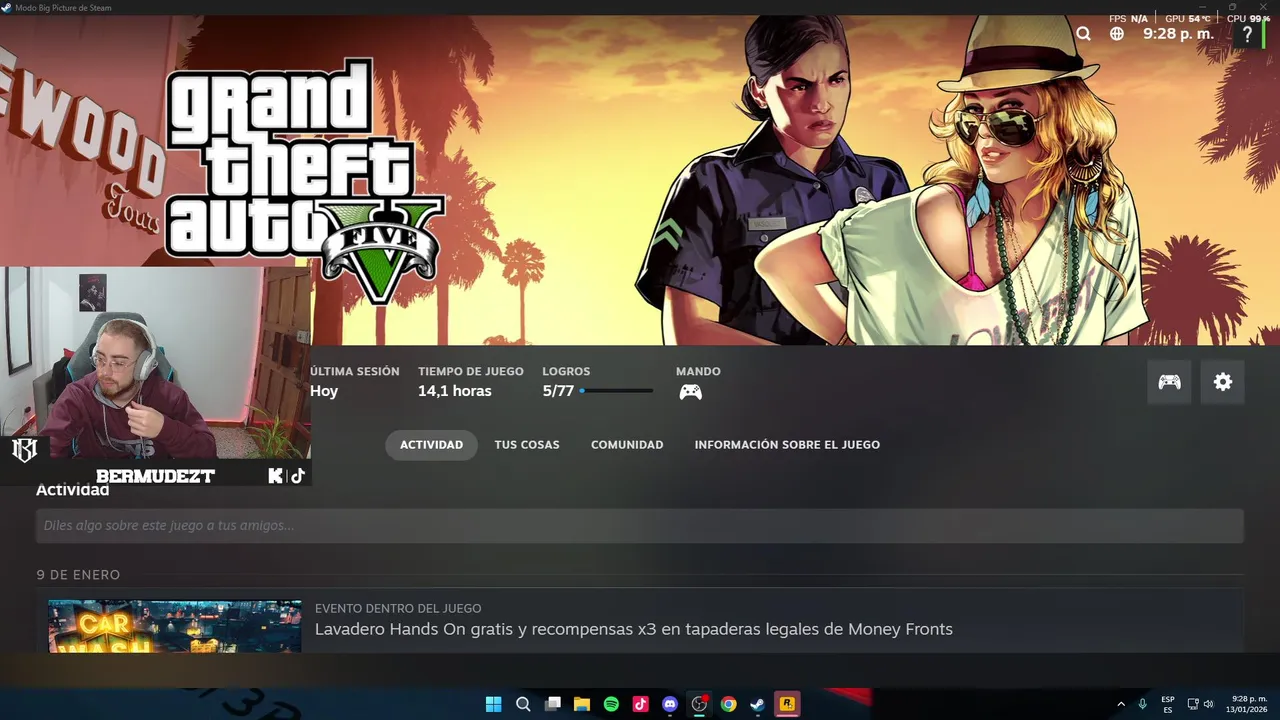Screen dimensions: 1280x720
Task: Open Rockstar Games Launcher taskbar icon
Action: point(787,704)
